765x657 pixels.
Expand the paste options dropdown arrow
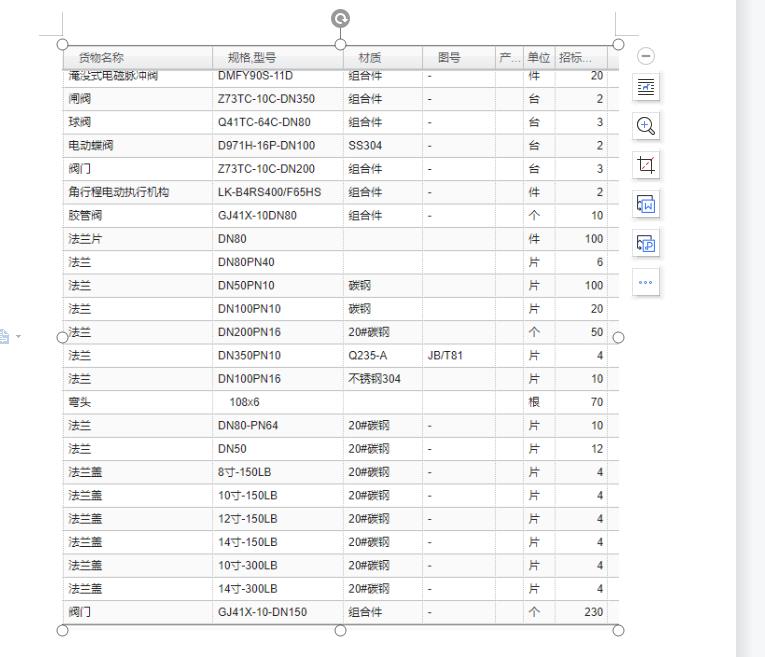pyautogui.click(x=18, y=337)
